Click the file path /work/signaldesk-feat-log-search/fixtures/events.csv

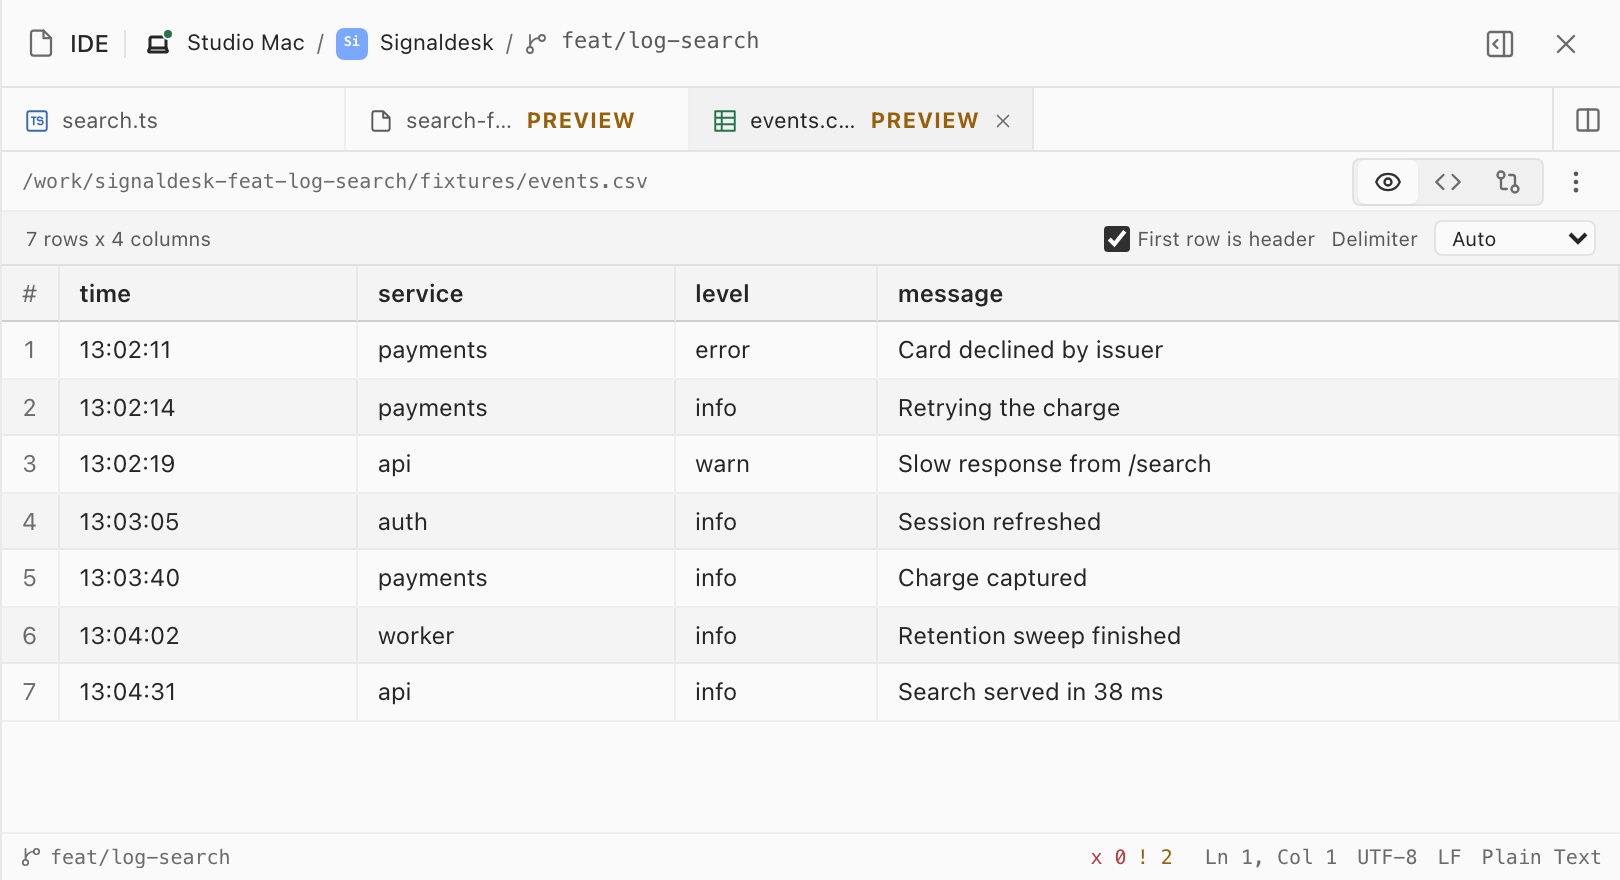point(335,182)
